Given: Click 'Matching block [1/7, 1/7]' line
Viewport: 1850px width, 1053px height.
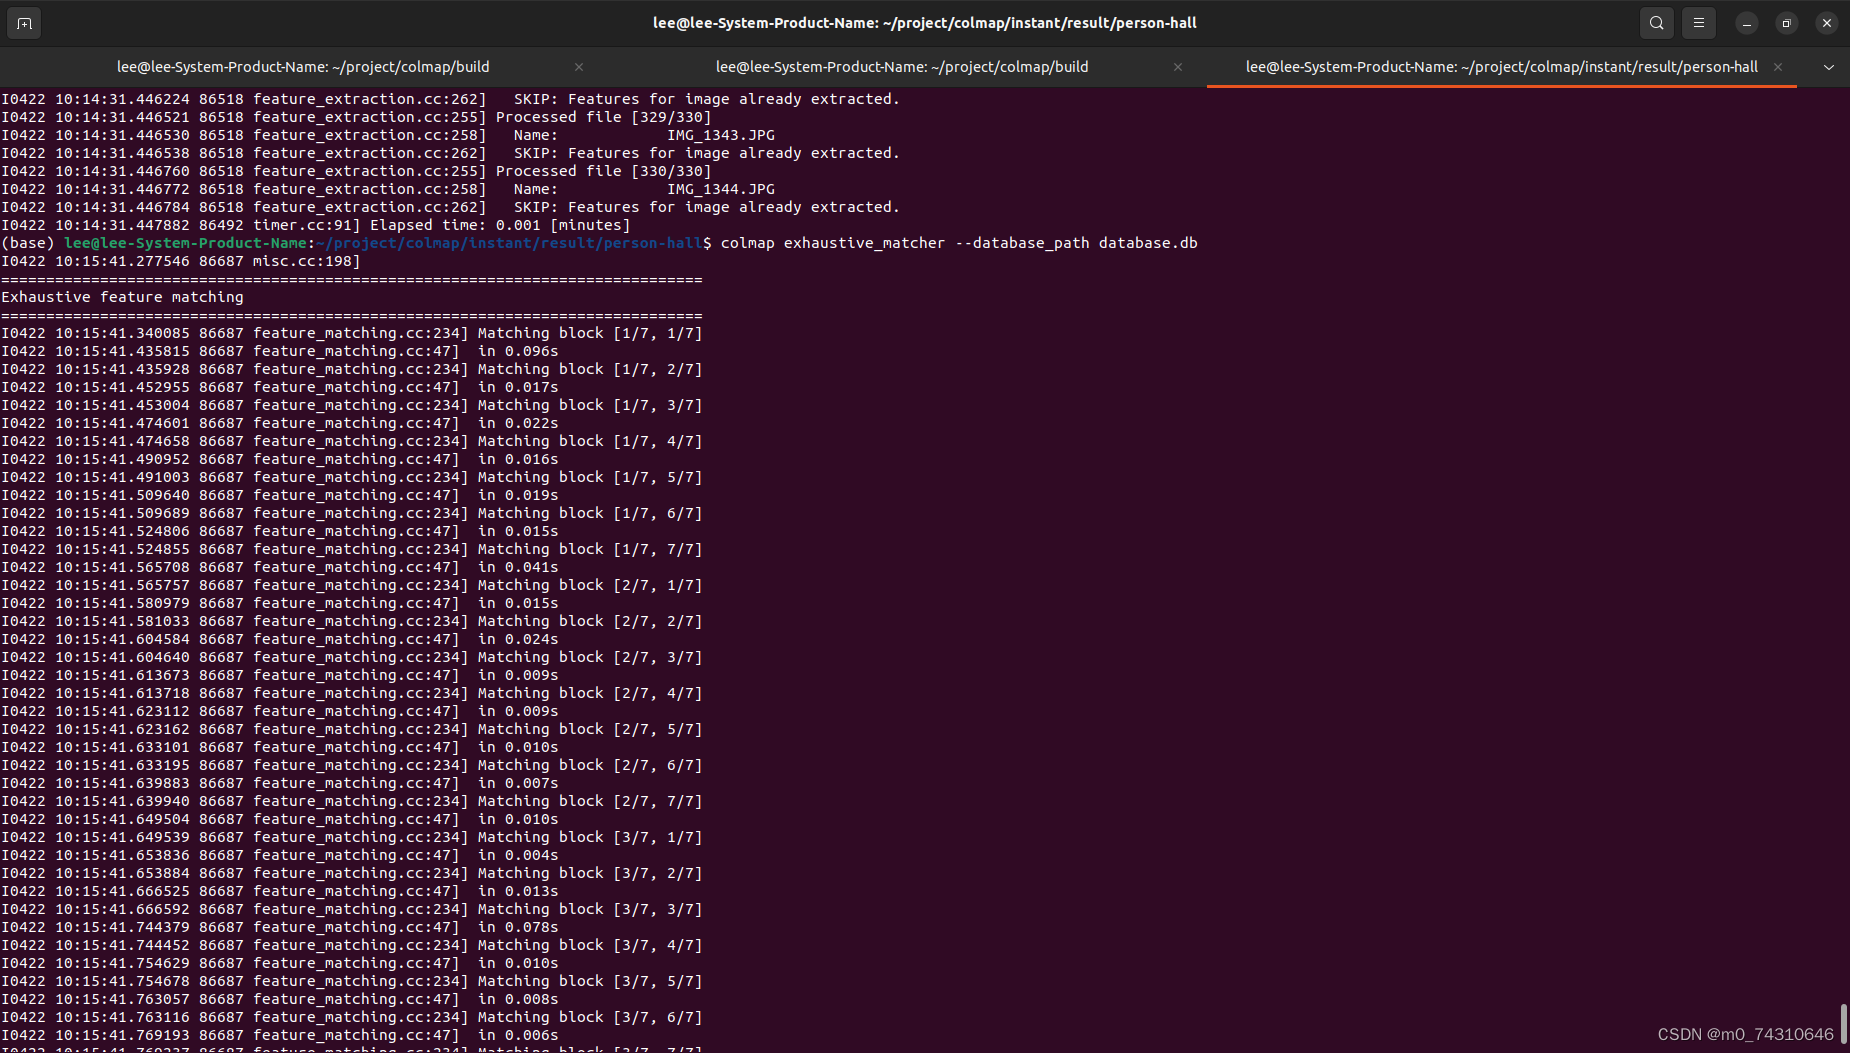Looking at the screenshot, I should pyautogui.click(x=352, y=333).
